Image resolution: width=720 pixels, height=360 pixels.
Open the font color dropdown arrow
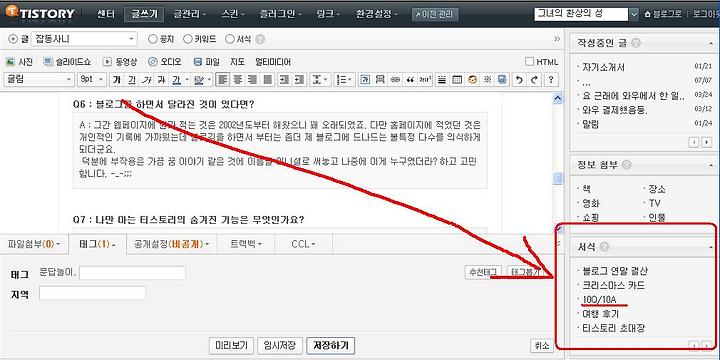tap(187, 80)
